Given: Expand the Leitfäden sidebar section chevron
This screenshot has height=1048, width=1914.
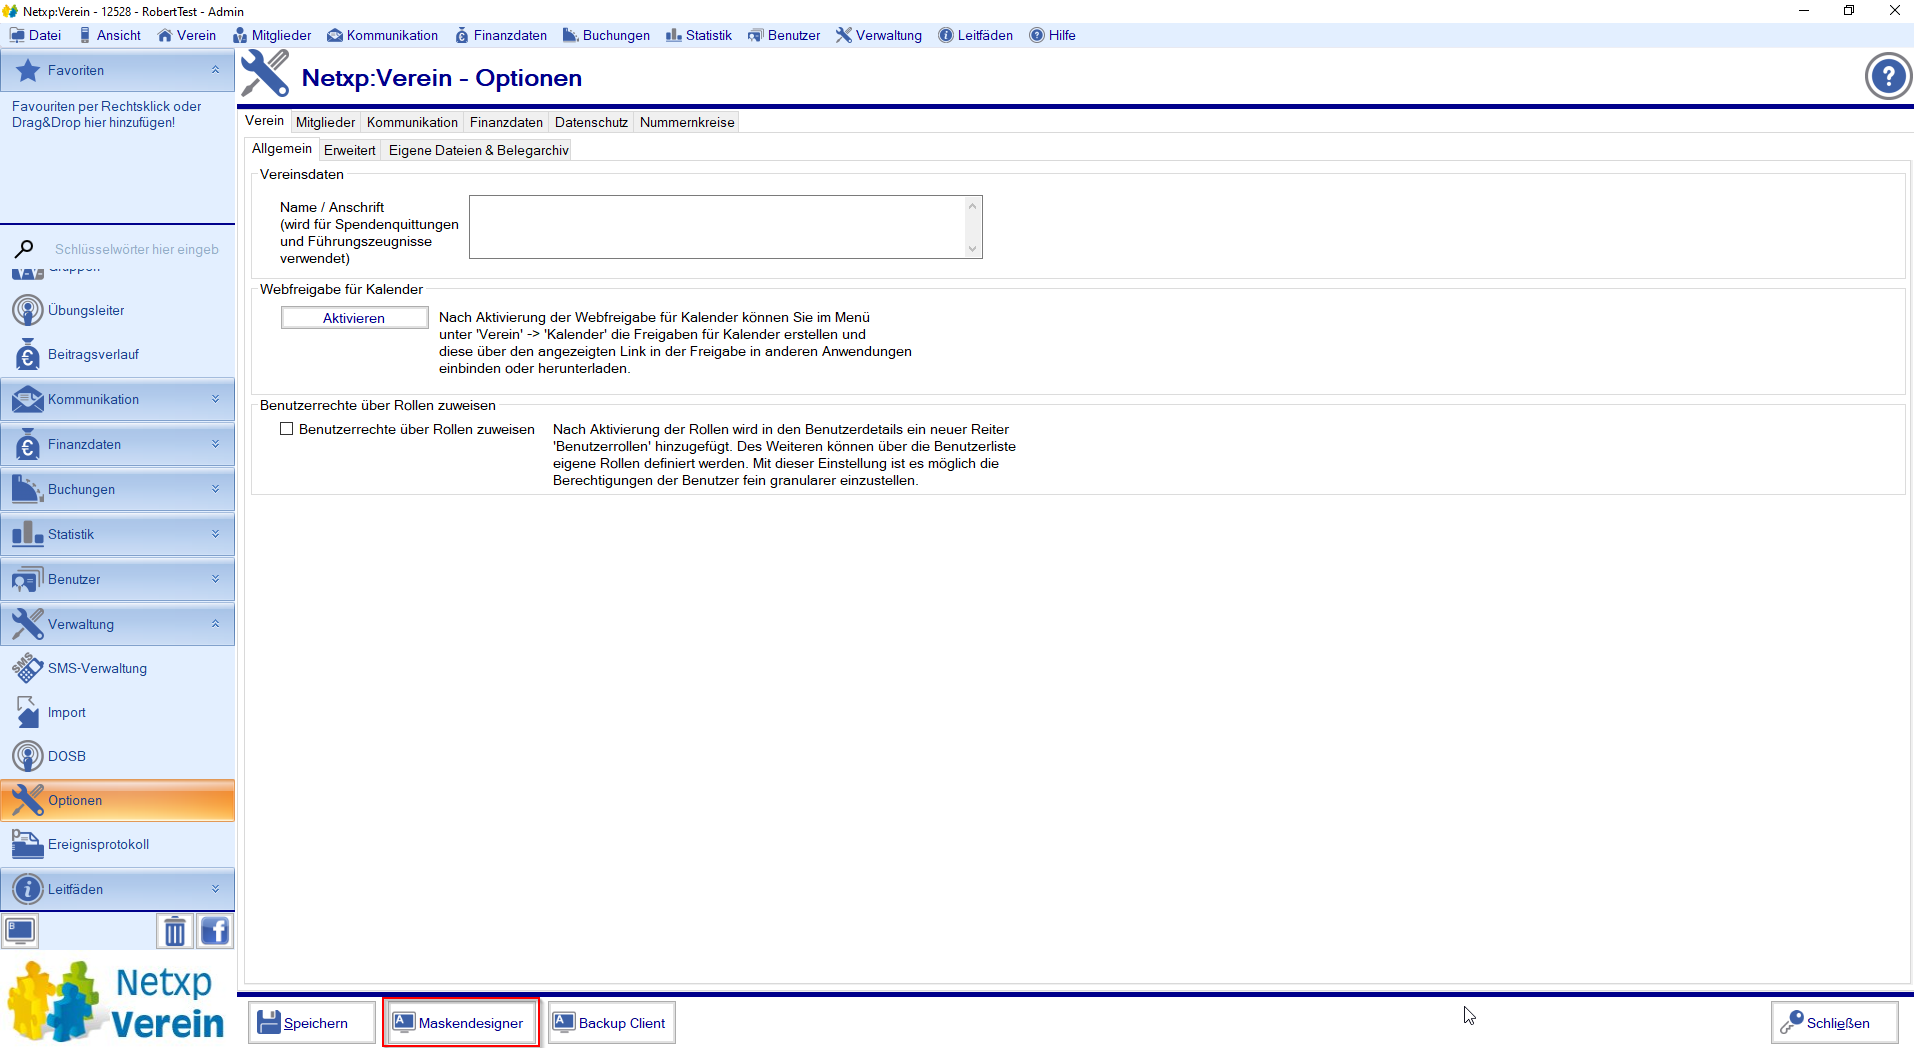Looking at the screenshot, I should 215,889.
